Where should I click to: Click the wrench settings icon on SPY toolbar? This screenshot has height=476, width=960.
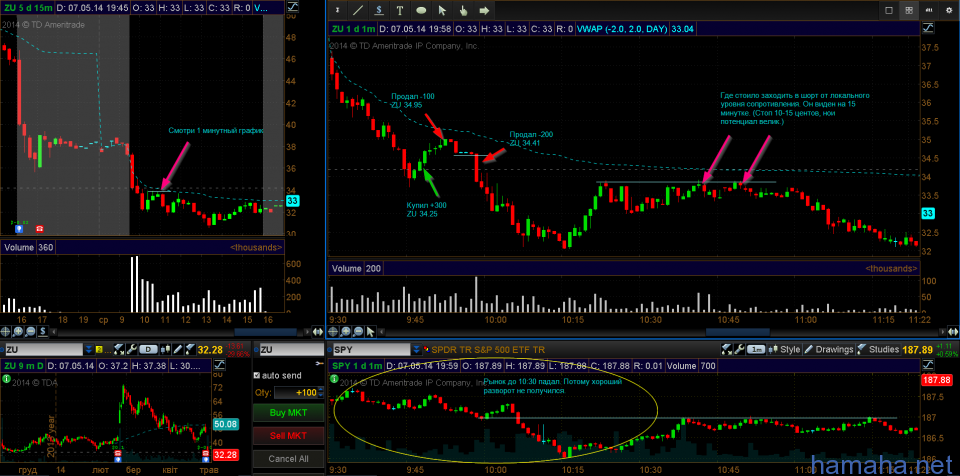pyautogui.click(x=740, y=350)
